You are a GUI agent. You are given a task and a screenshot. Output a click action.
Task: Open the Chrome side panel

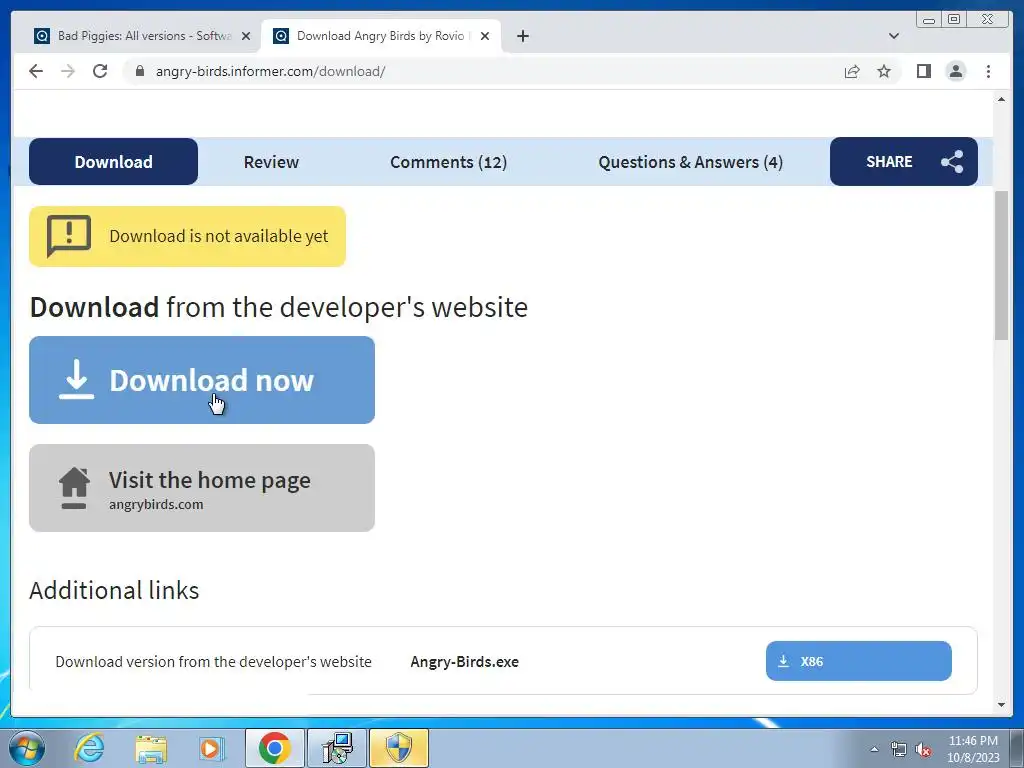[x=923, y=71]
